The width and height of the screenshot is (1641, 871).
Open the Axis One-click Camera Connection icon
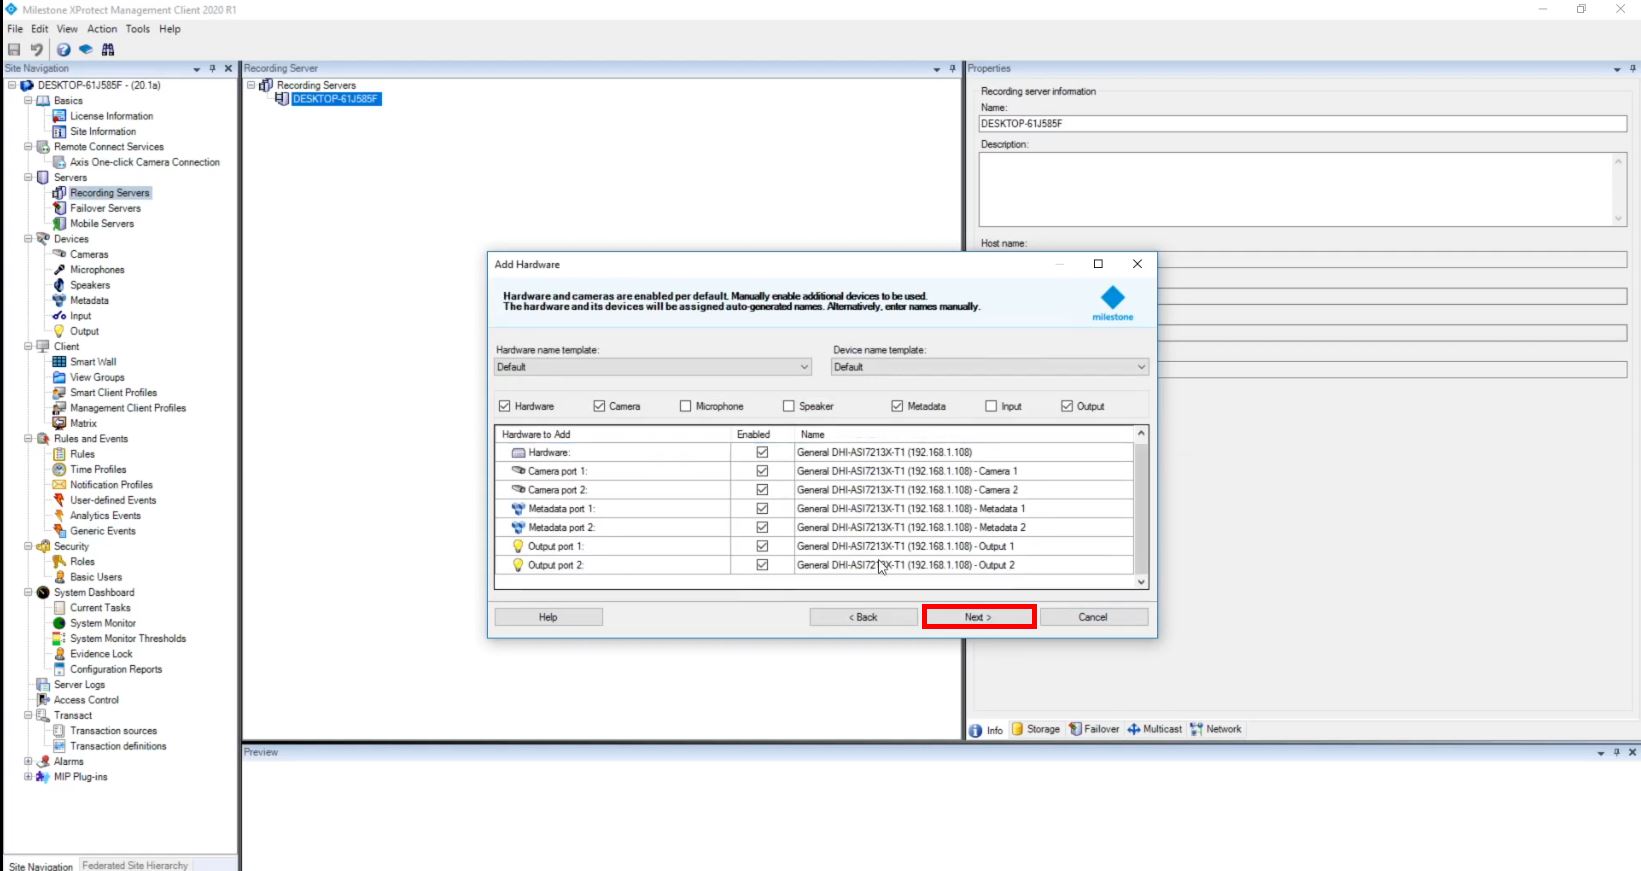(x=59, y=162)
